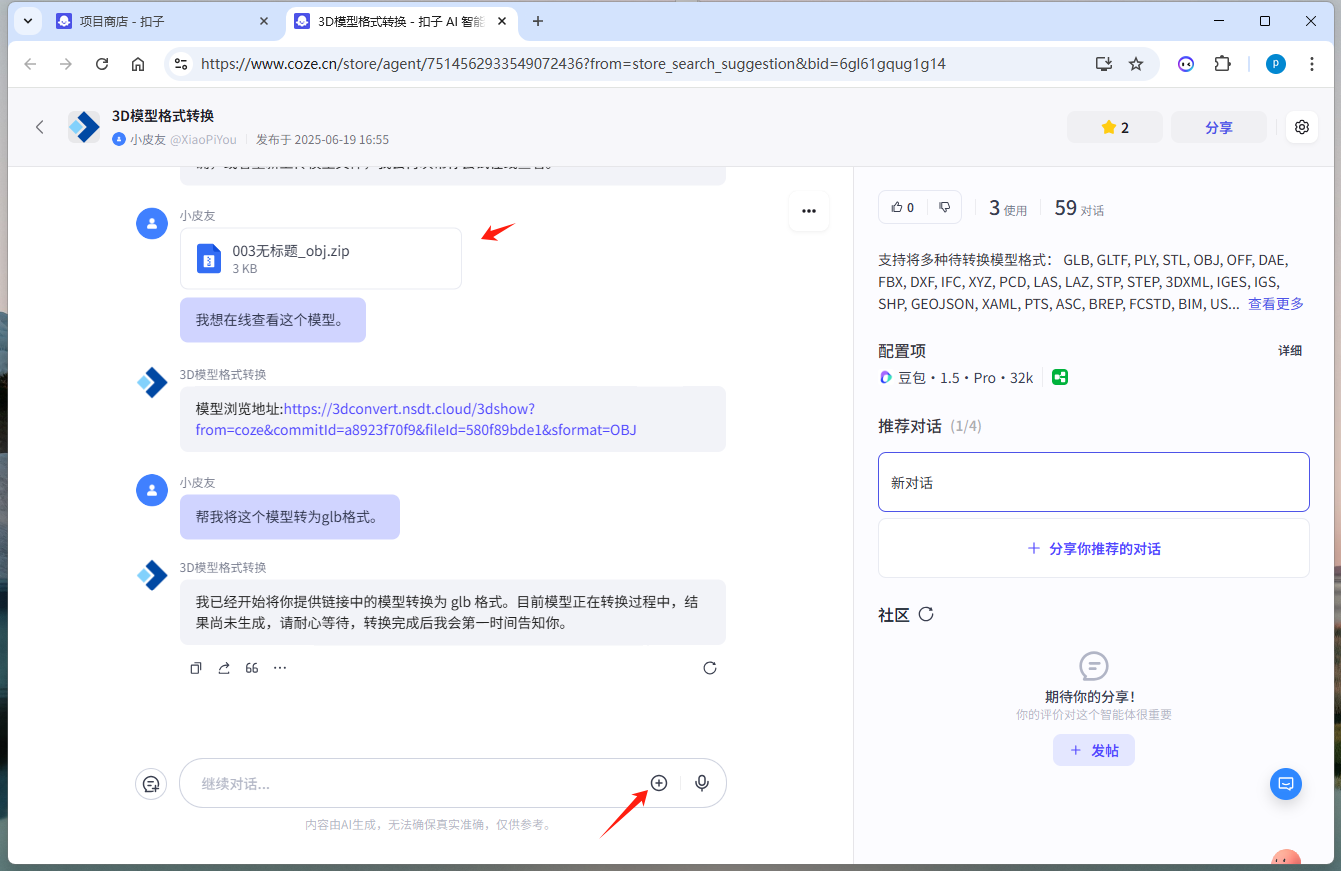Click the message 我想在线查看这个模型。
The width and height of the screenshot is (1341, 871).
tap(273, 320)
